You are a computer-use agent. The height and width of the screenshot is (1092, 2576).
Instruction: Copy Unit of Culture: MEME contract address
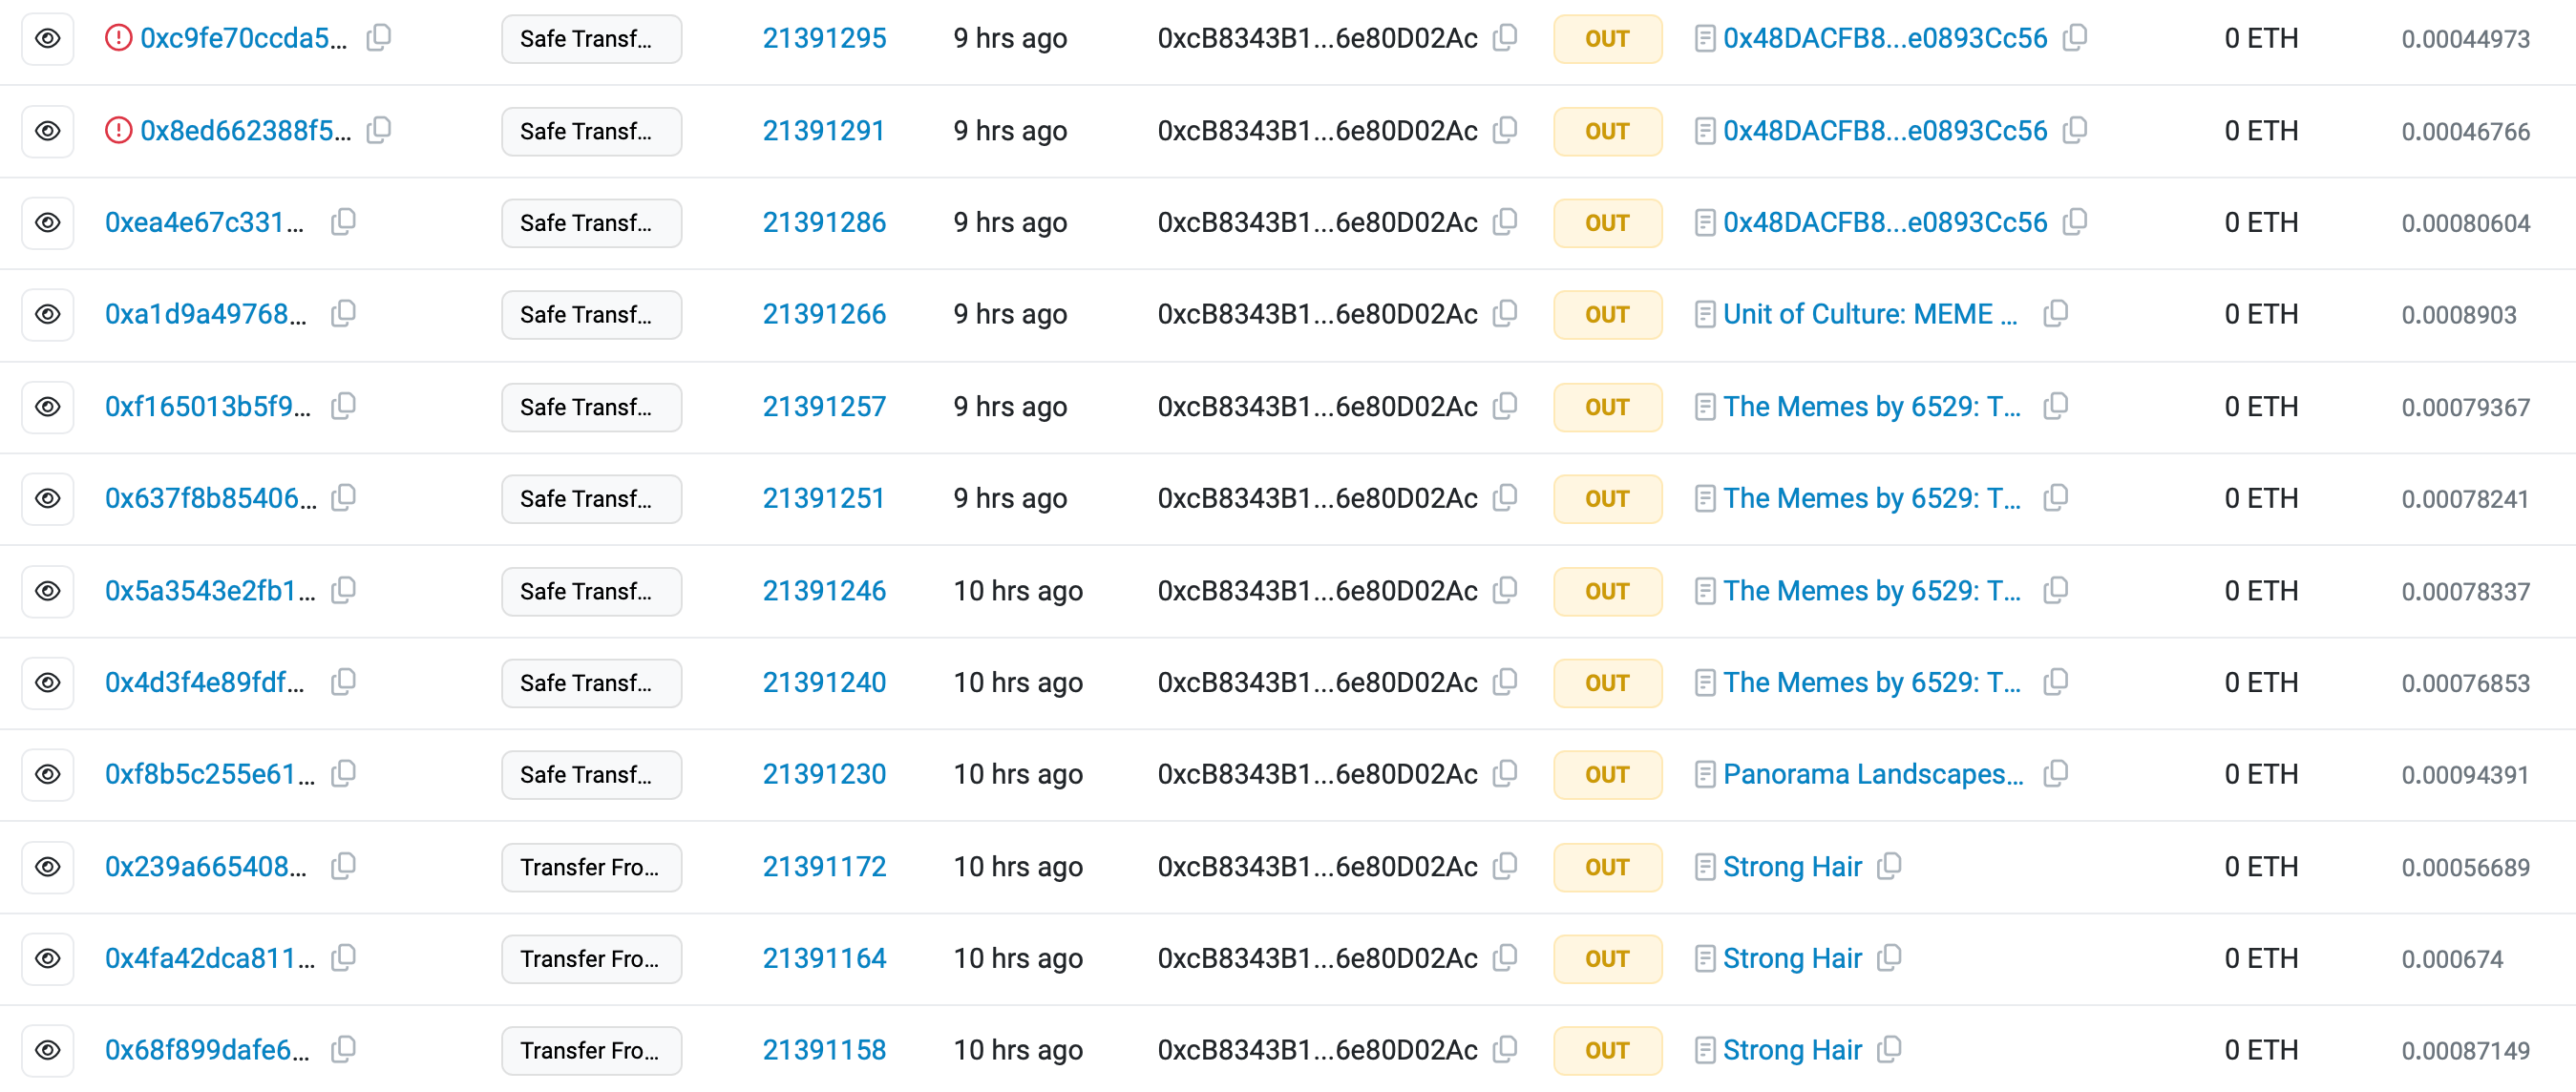[2055, 314]
